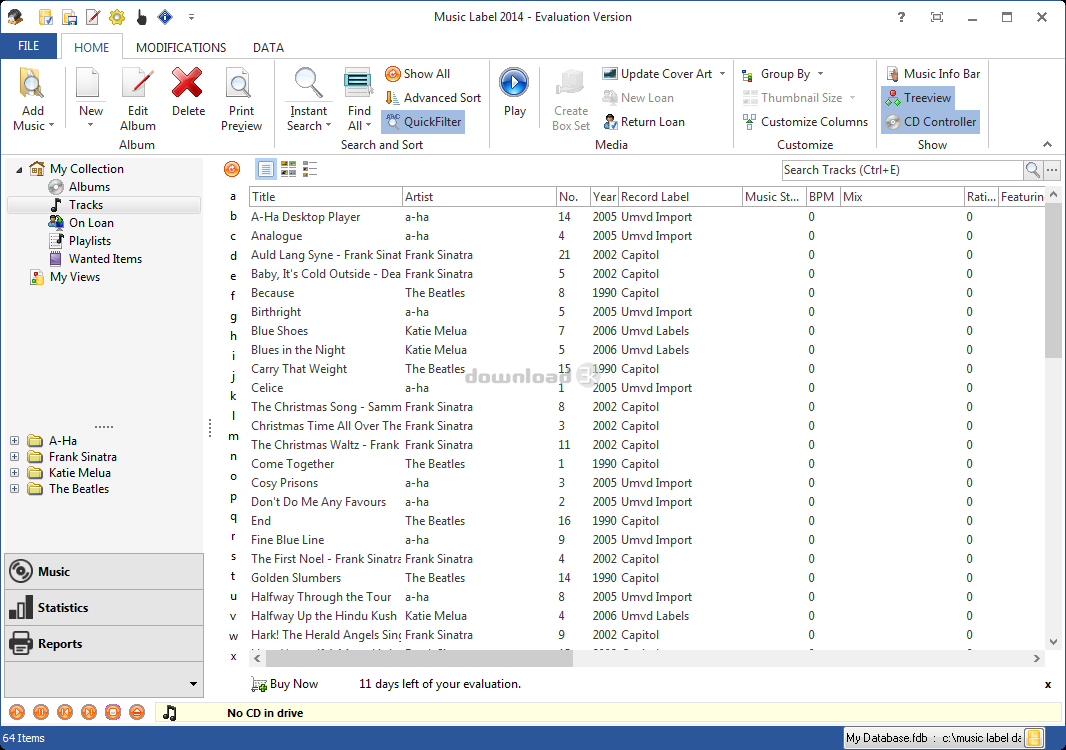Screen dimensions: 1066x750
Task: Open Advanced Sort in the ribbon
Action: pyautogui.click(x=433, y=98)
